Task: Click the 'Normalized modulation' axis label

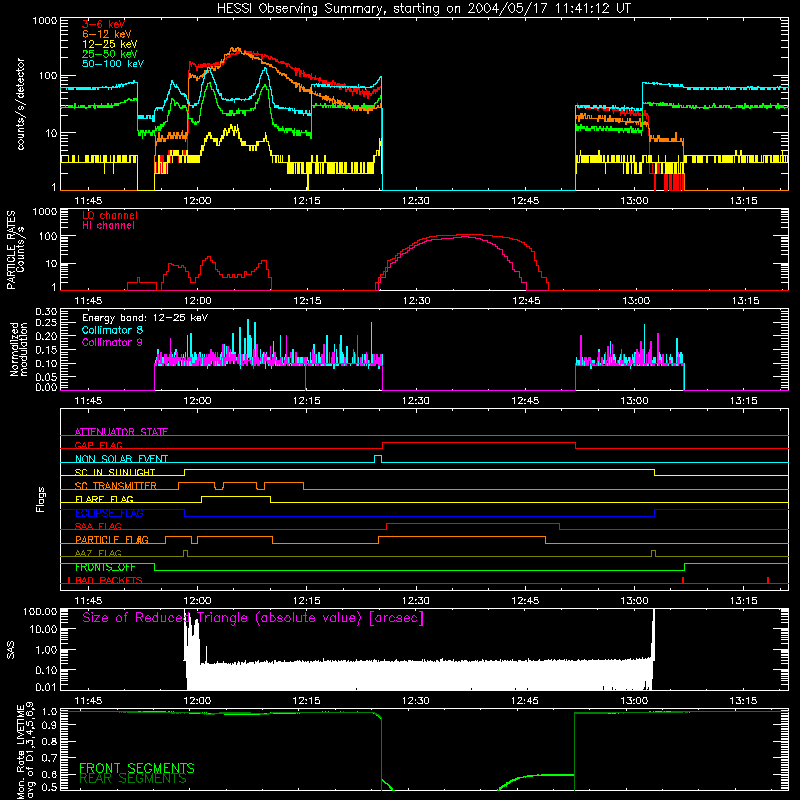Action: (19, 349)
